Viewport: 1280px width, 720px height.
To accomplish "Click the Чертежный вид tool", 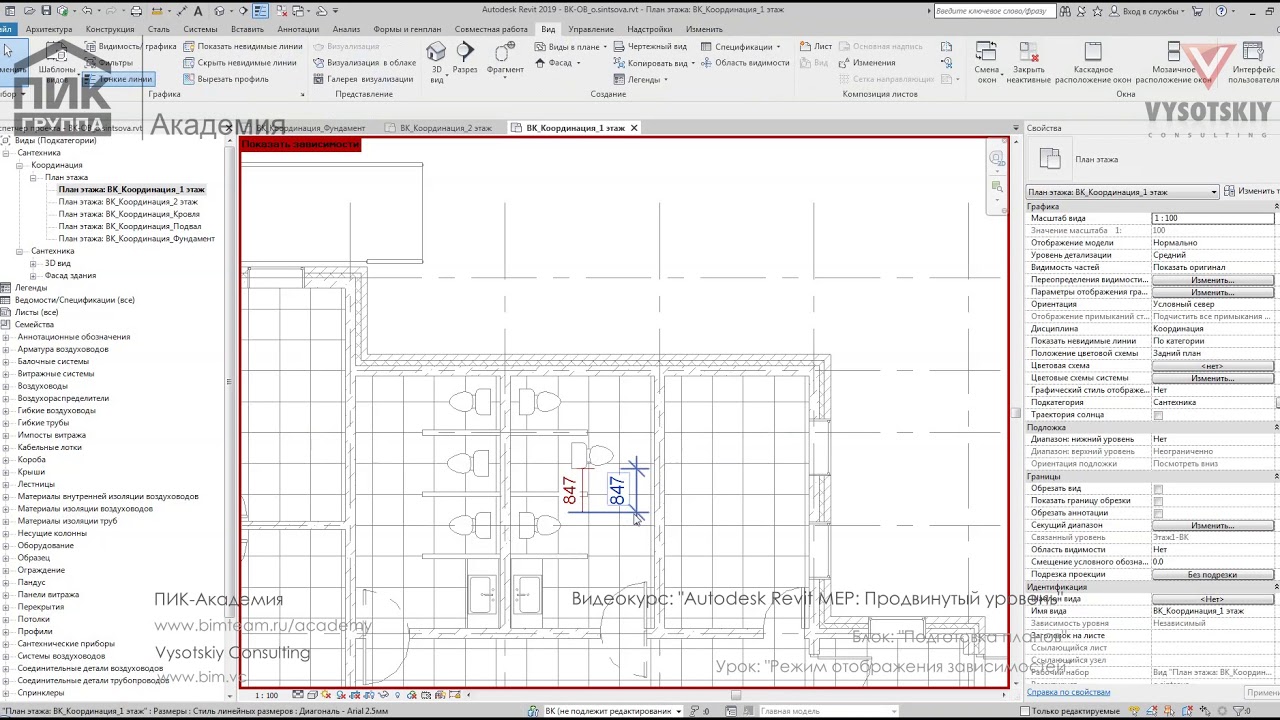I will (650, 47).
